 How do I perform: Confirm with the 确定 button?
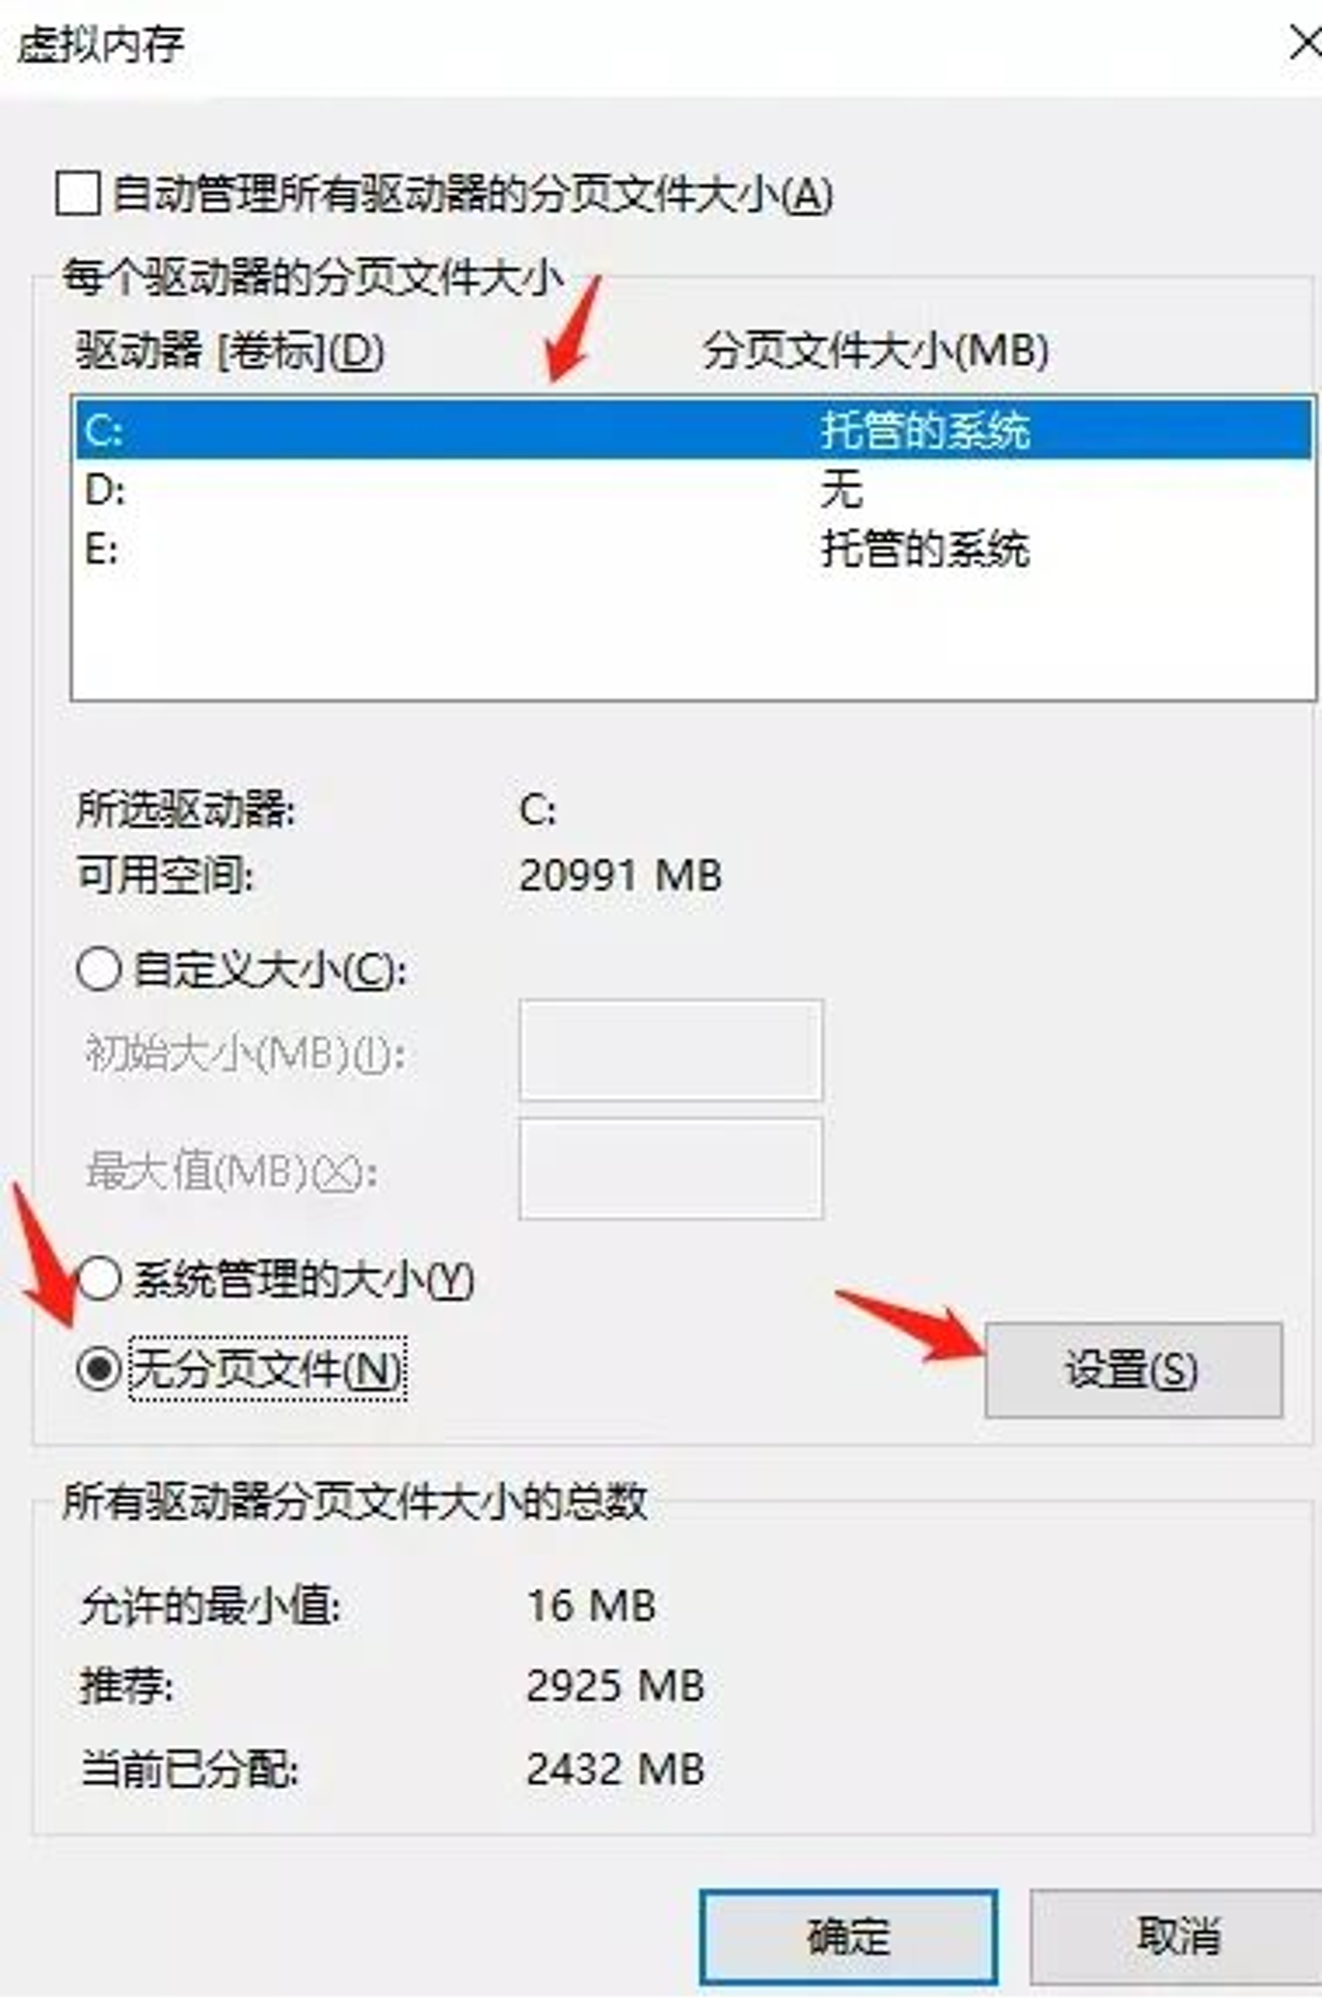pyautogui.click(x=848, y=1937)
